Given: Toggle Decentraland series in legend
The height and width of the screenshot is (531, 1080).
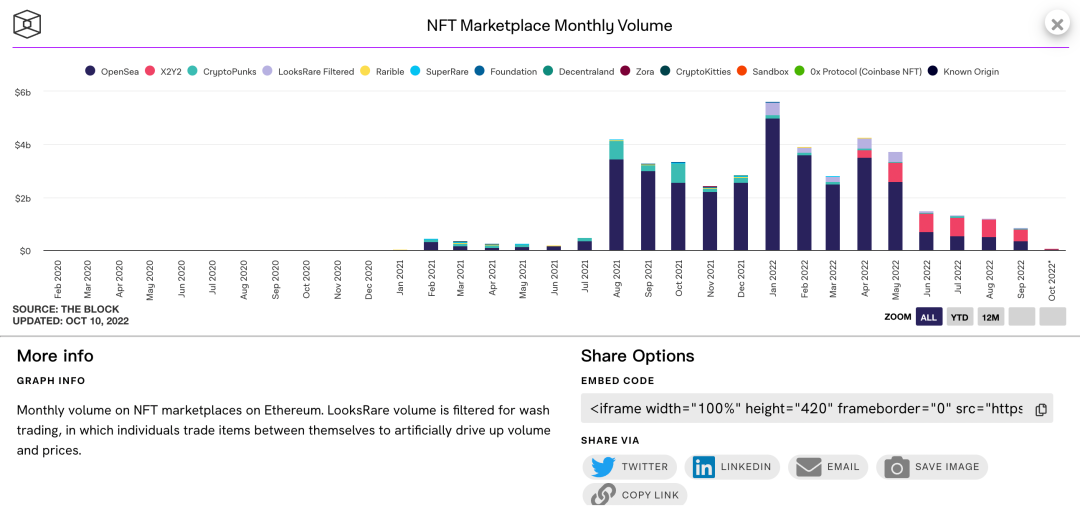Looking at the screenshot, I should (x=579, y=71).
